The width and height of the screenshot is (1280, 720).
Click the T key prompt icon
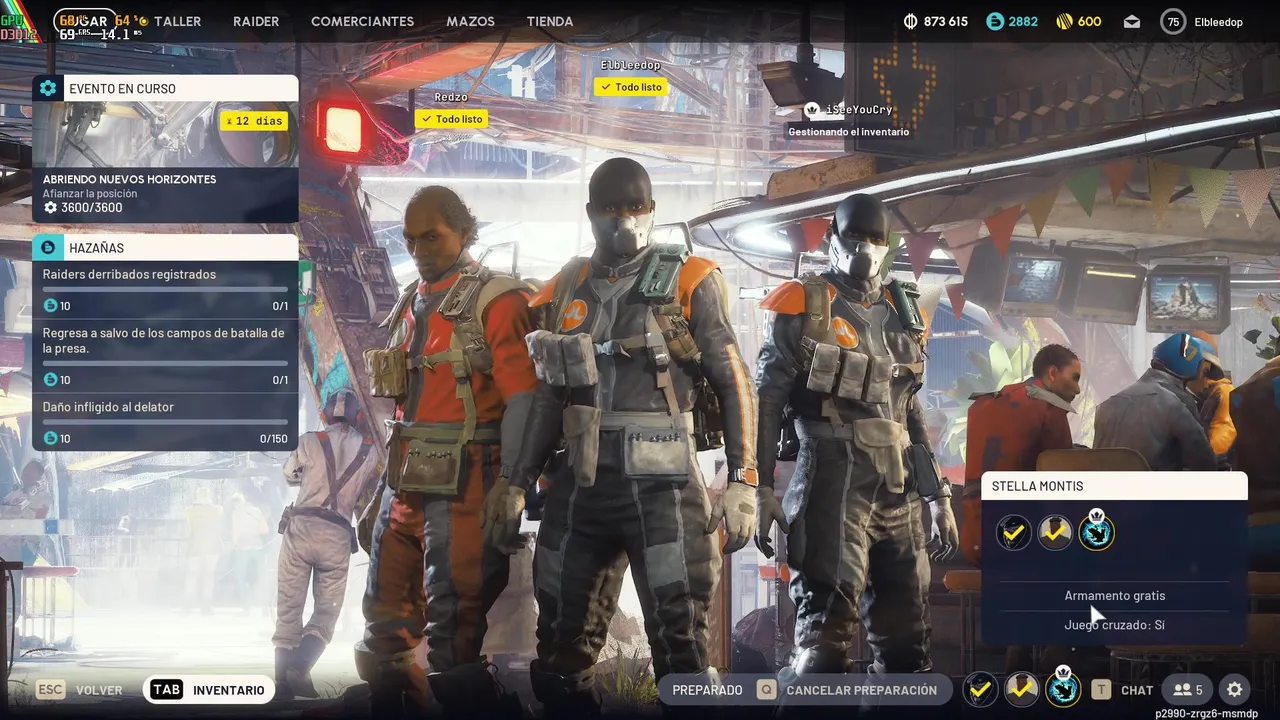click(x=1101, y=690)
